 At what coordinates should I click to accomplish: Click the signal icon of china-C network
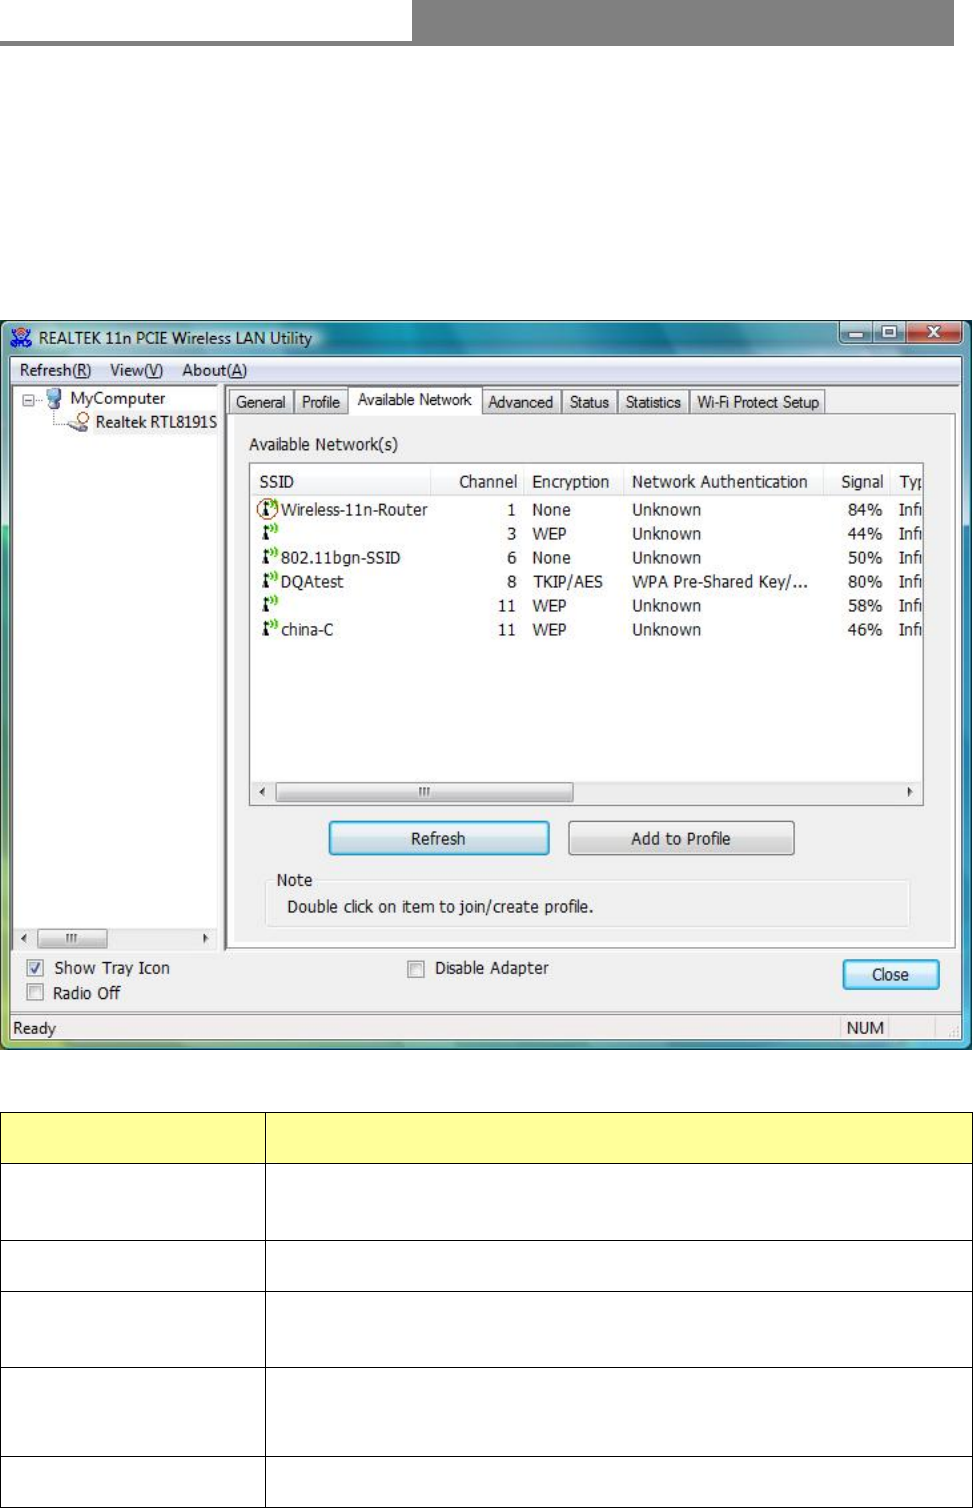pyautogui.click(x=269, y=628)
